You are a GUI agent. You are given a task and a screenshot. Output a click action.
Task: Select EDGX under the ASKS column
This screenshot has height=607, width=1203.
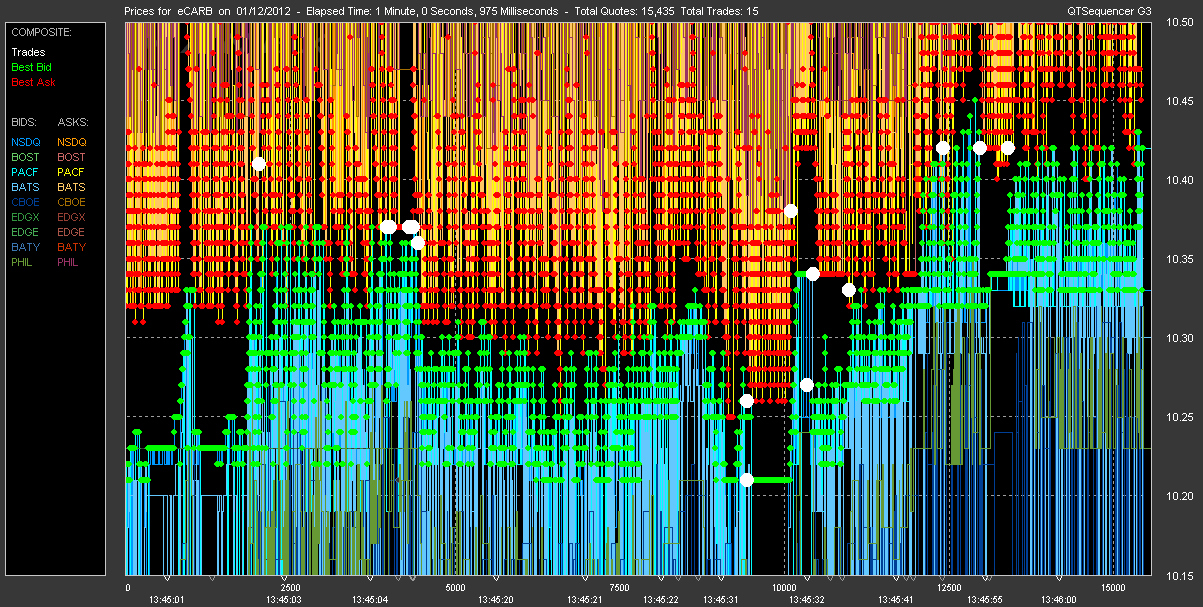[x=71, y=217]
